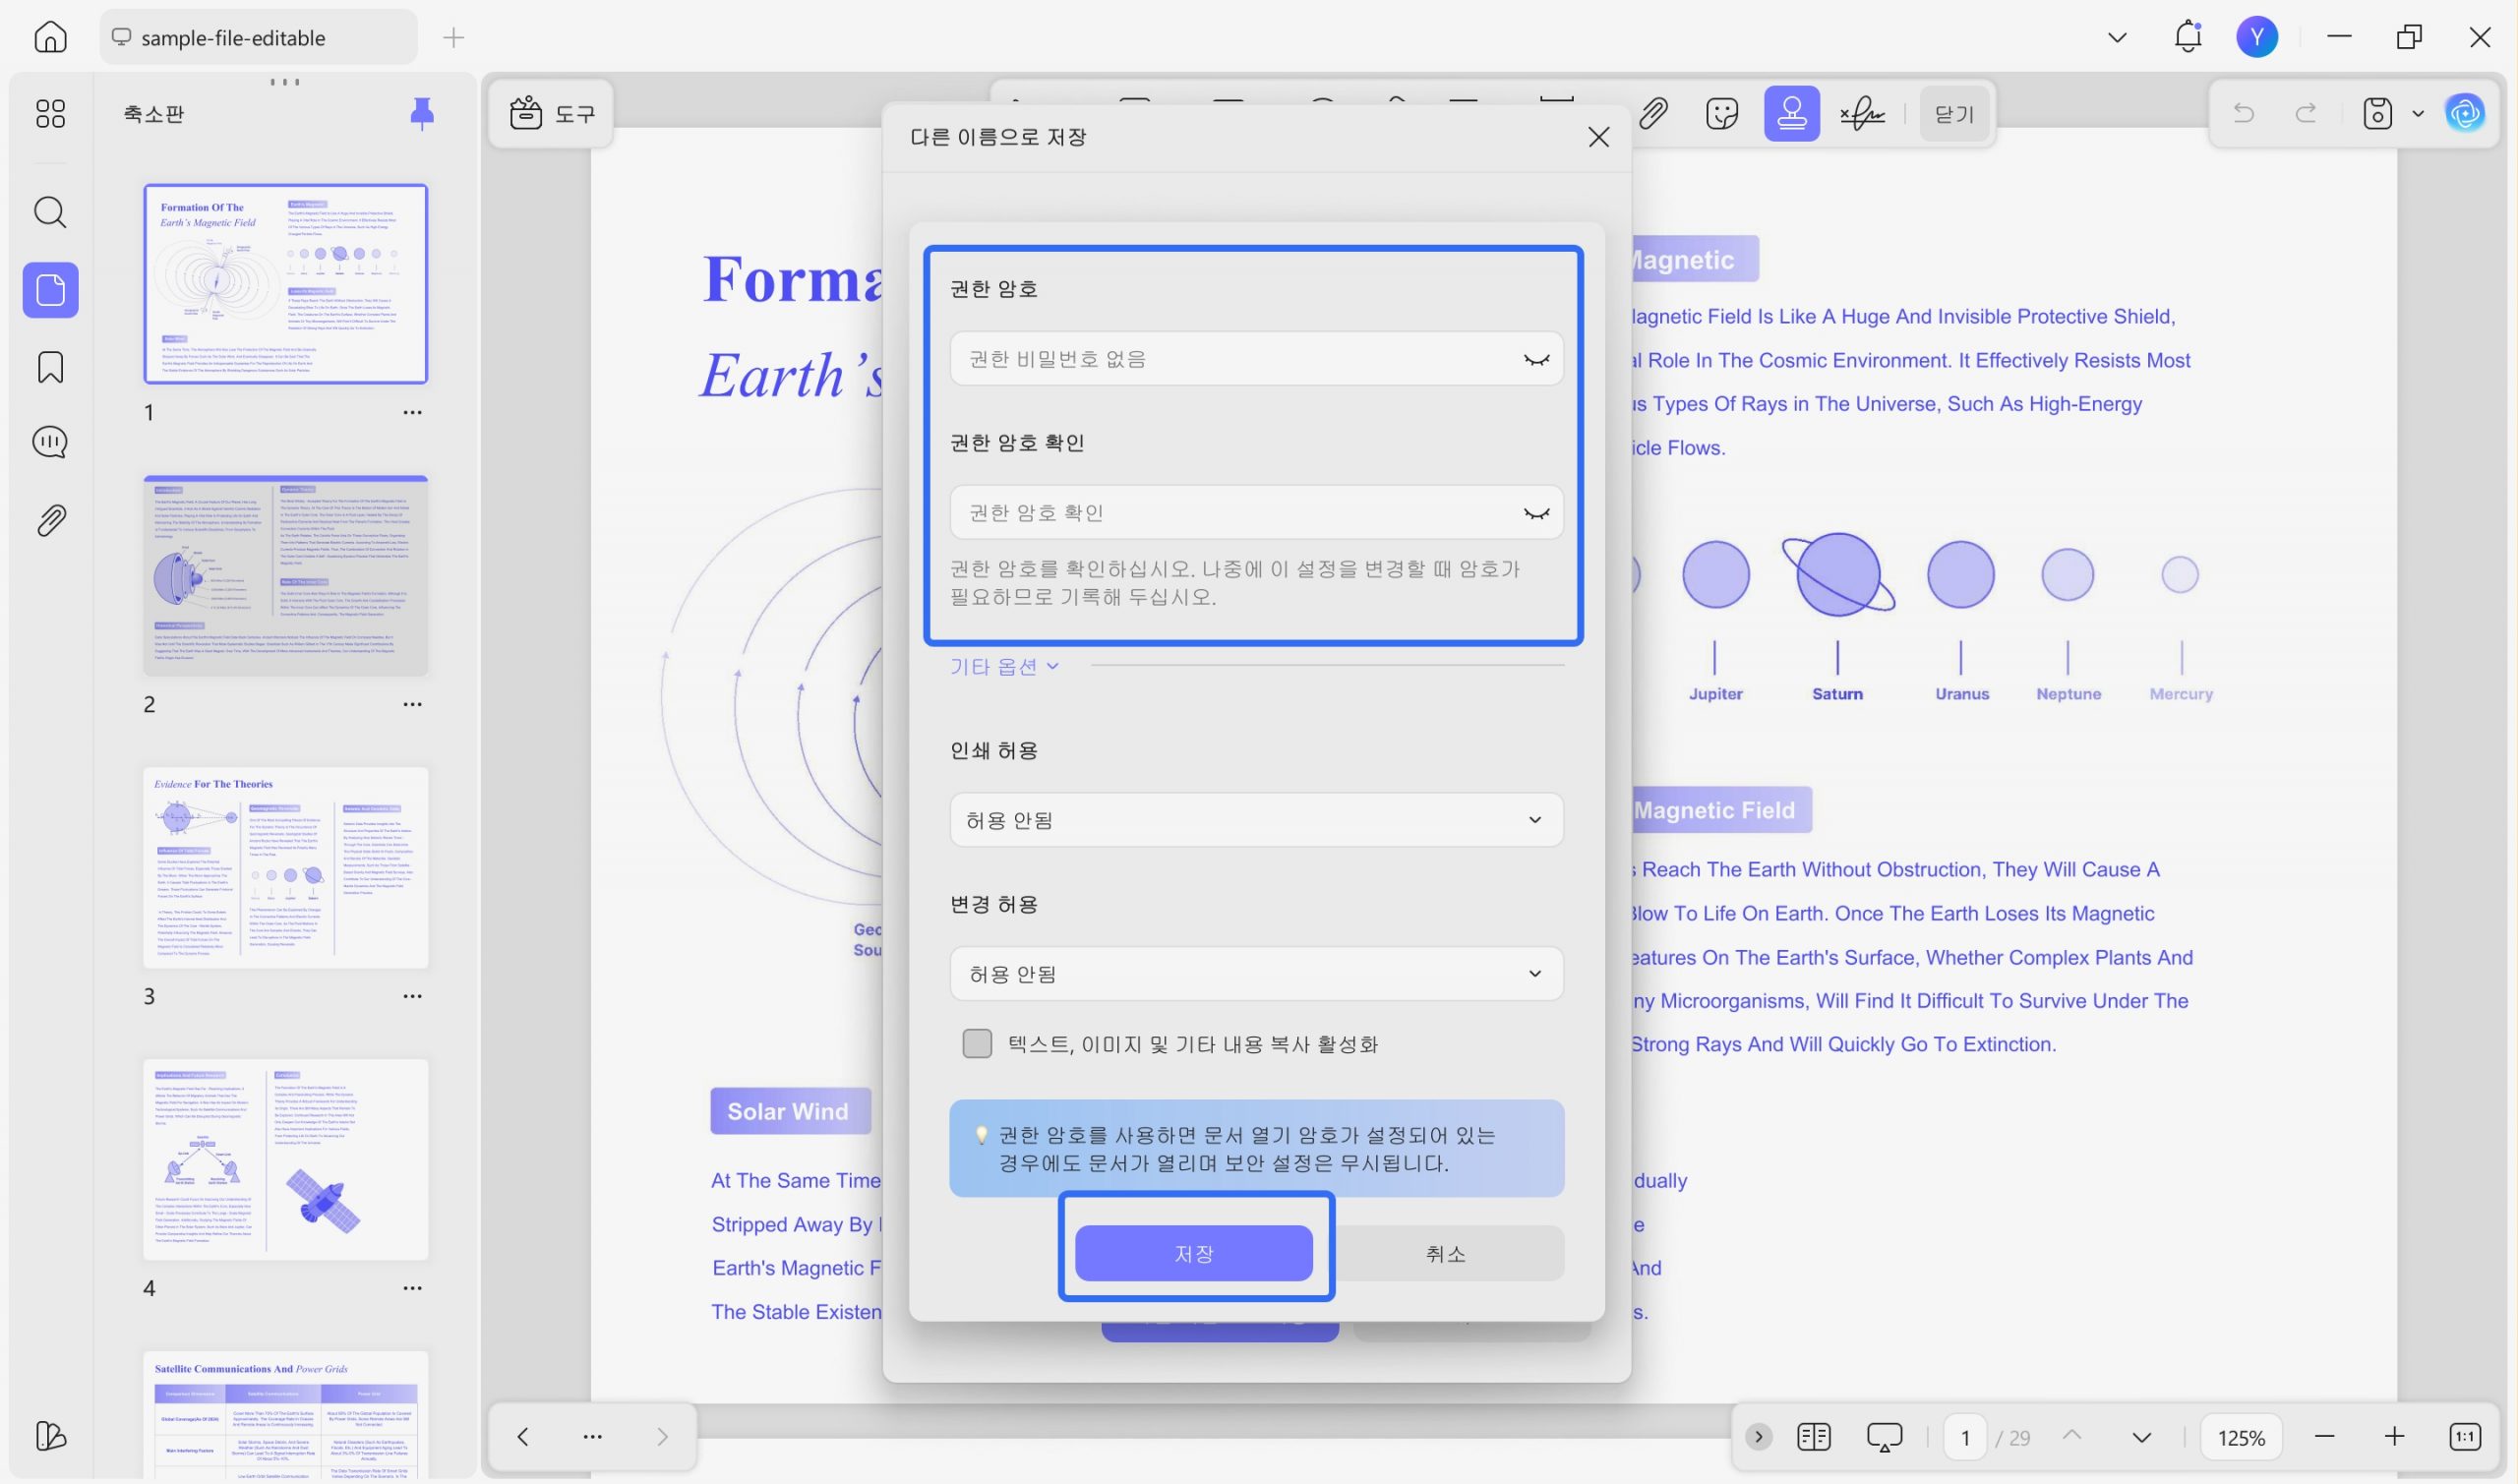Viewport: 2518px width, 1484px height.
Task: Reveal the confirm password field text
Action: click(x=1535, y=513)
